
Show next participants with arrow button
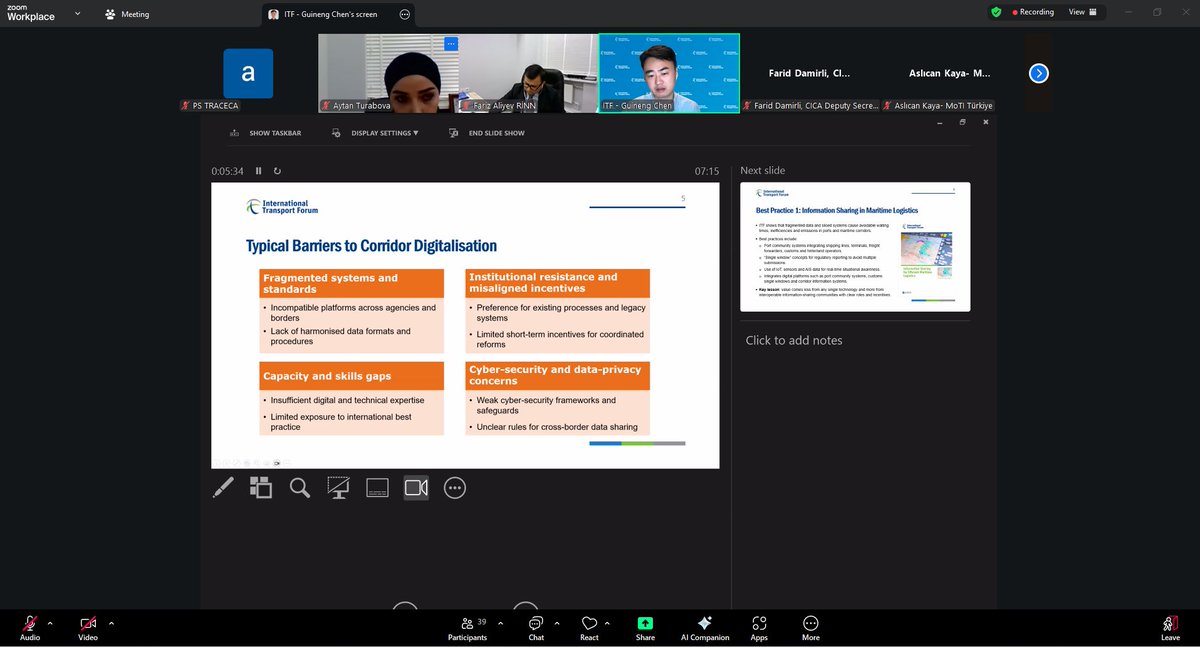tap(1039, 73)
